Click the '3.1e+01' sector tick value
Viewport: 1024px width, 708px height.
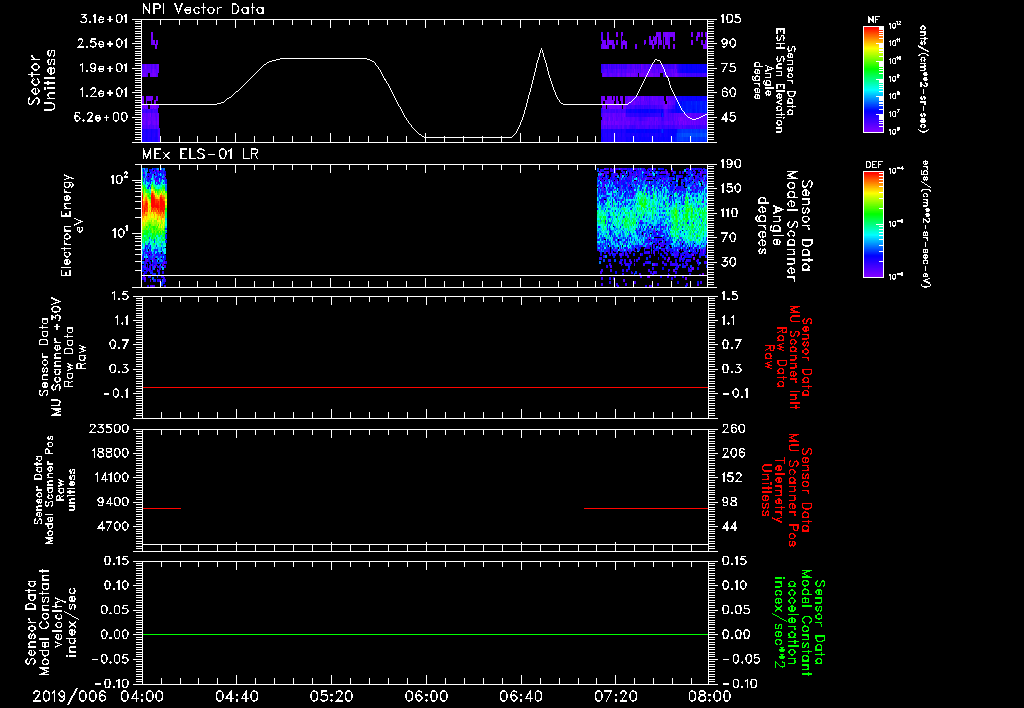(x=104, y=18)
